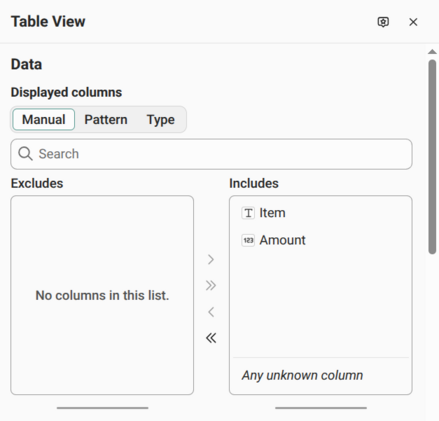Screen dimensions: 439x421
Task: Click the string type icon beside Item
Action: click(248, 213)
